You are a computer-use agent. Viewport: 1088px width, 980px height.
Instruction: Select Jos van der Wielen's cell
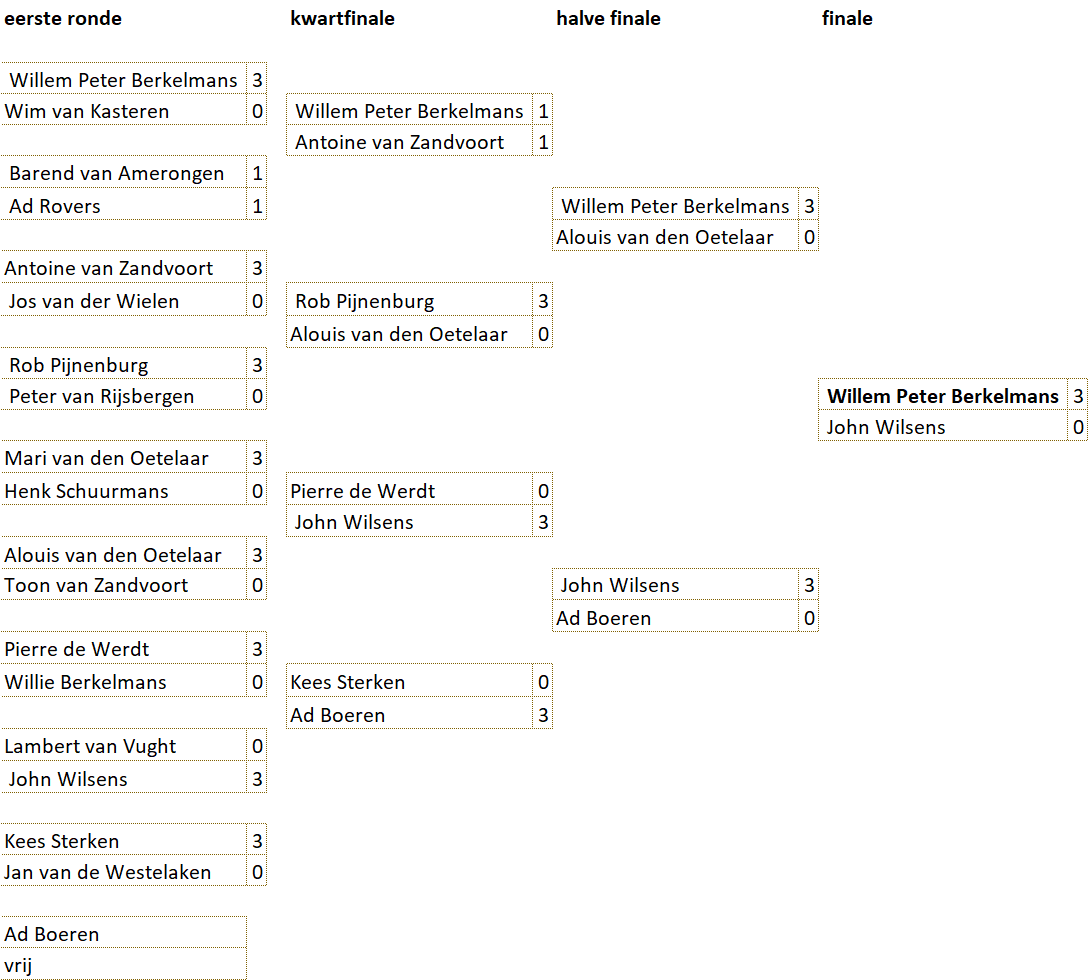[94, 301]
